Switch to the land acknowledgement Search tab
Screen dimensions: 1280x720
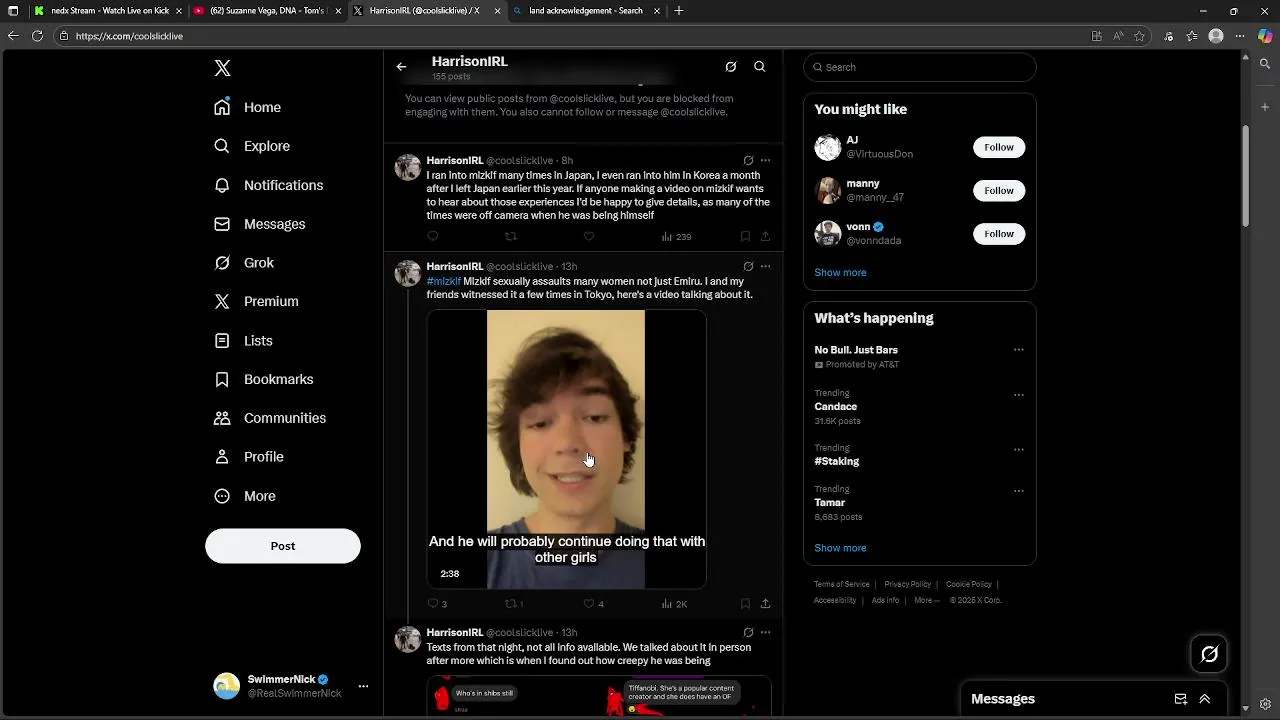(586, 11)
